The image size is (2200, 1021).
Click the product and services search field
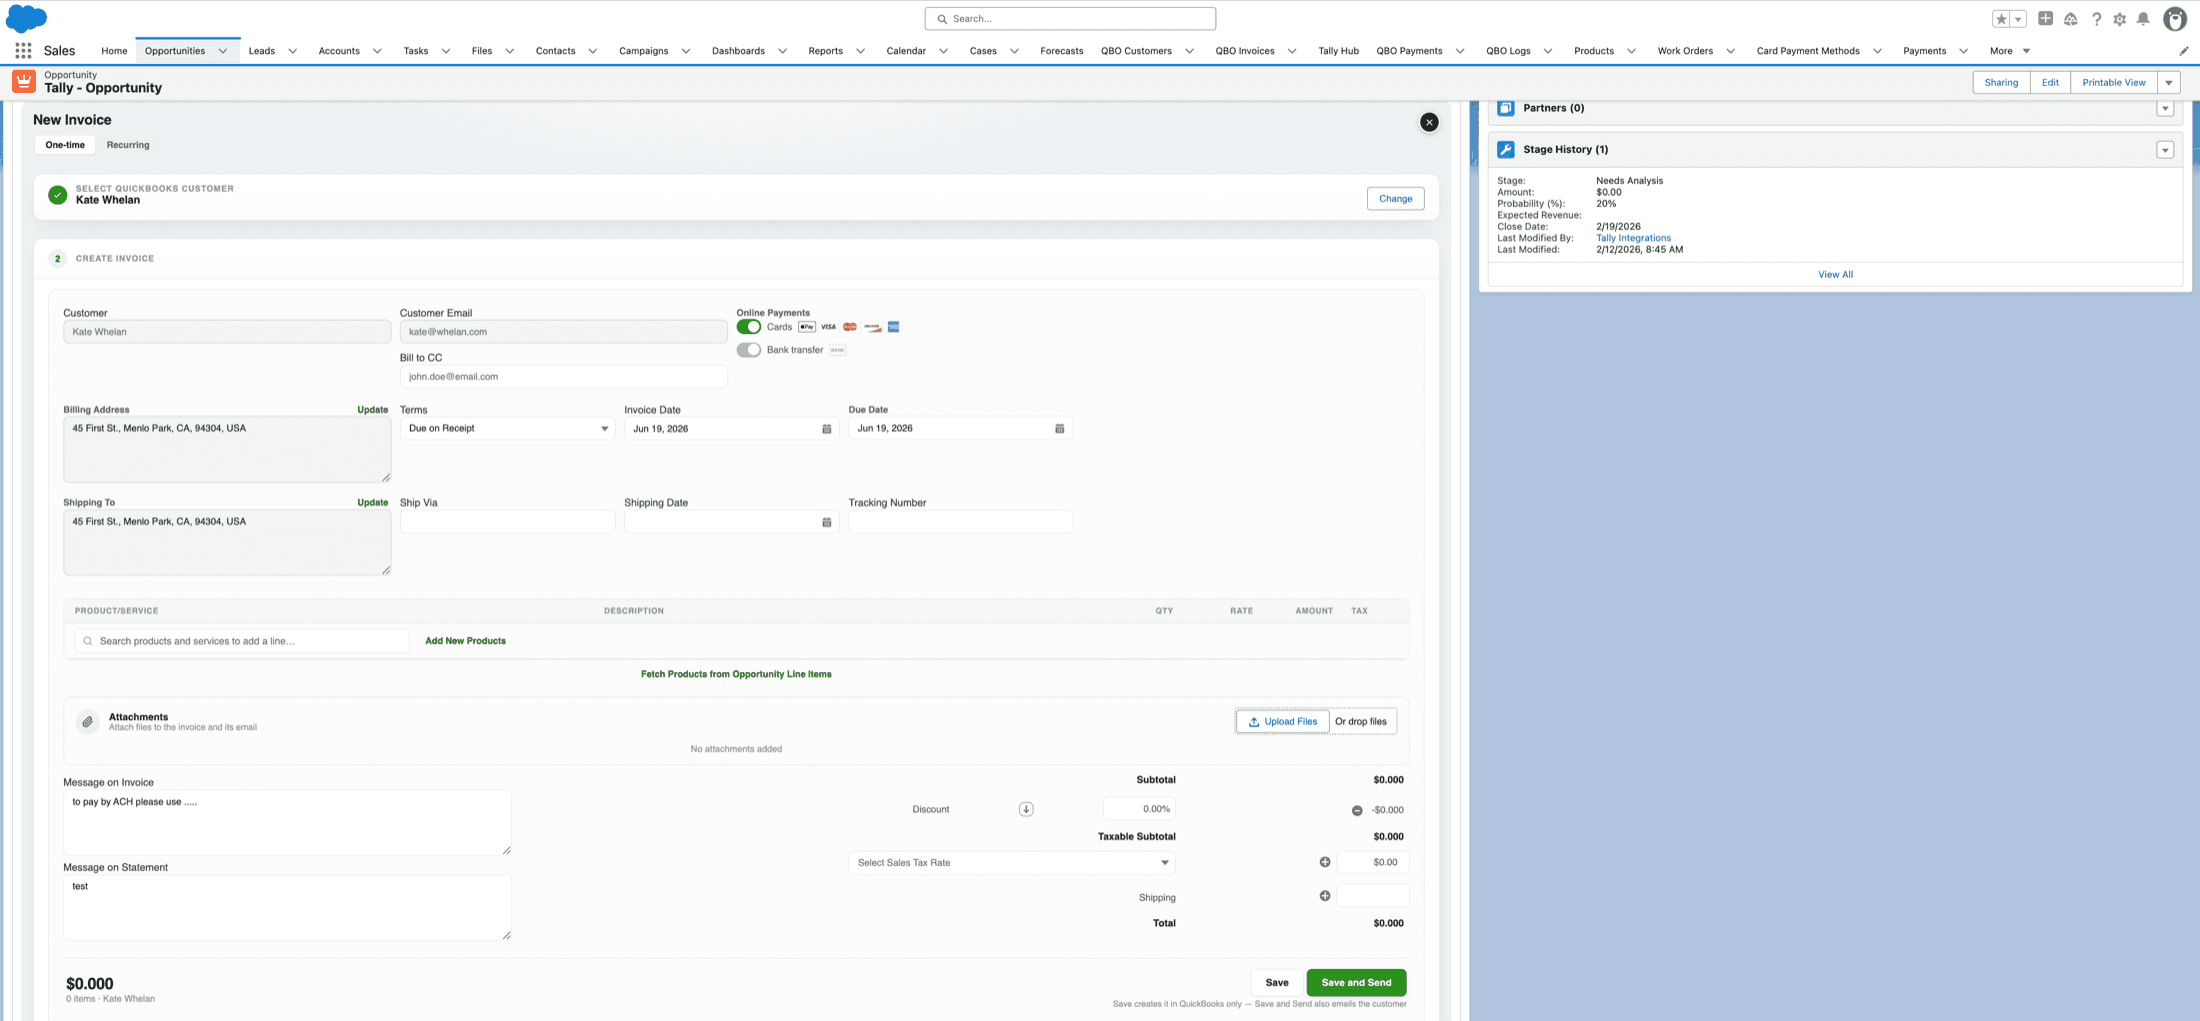coord(242,641)
